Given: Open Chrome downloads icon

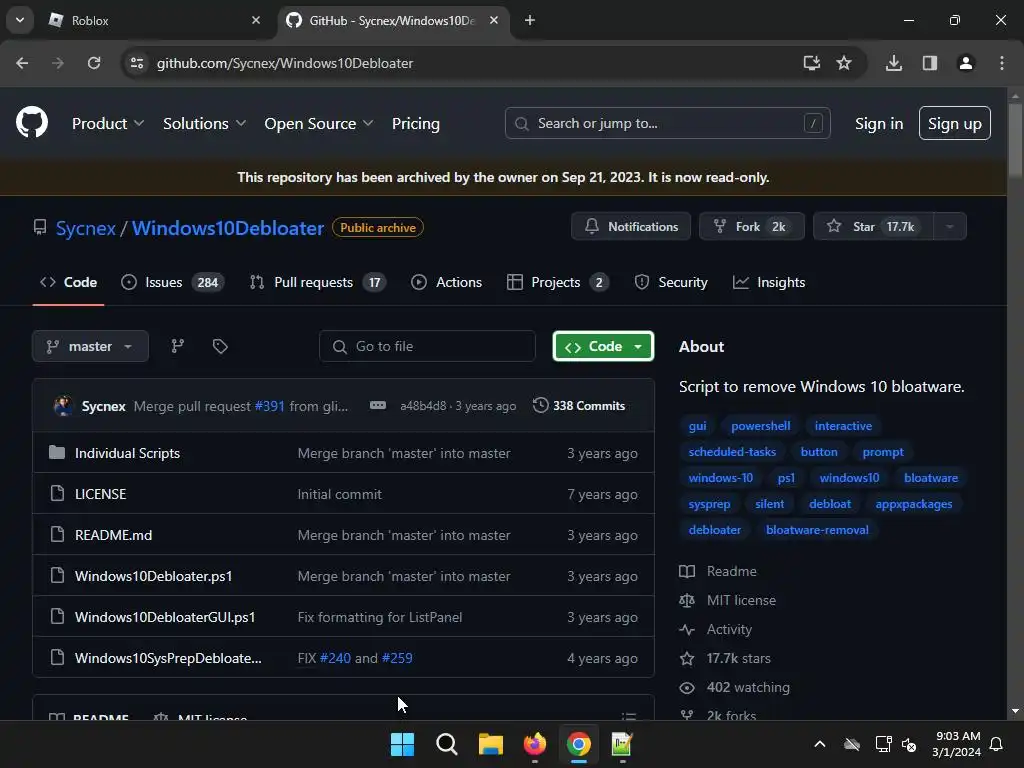Looking at the screenshot, I should click(894, 63).
